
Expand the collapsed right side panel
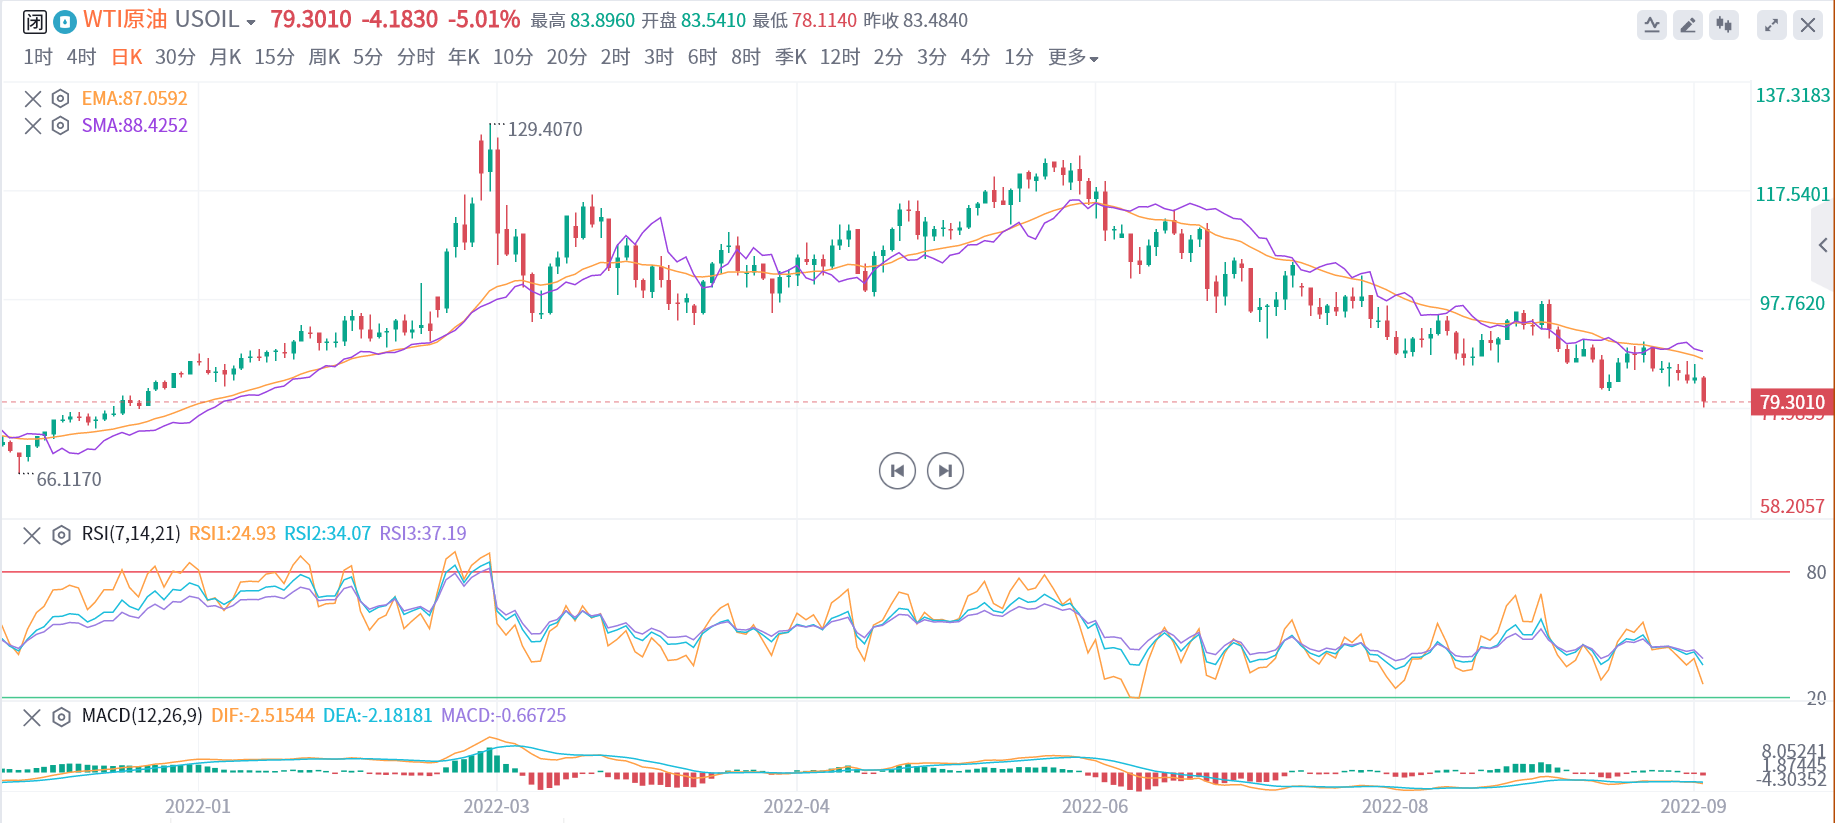pyautogui.click(x=1823, y=245)
